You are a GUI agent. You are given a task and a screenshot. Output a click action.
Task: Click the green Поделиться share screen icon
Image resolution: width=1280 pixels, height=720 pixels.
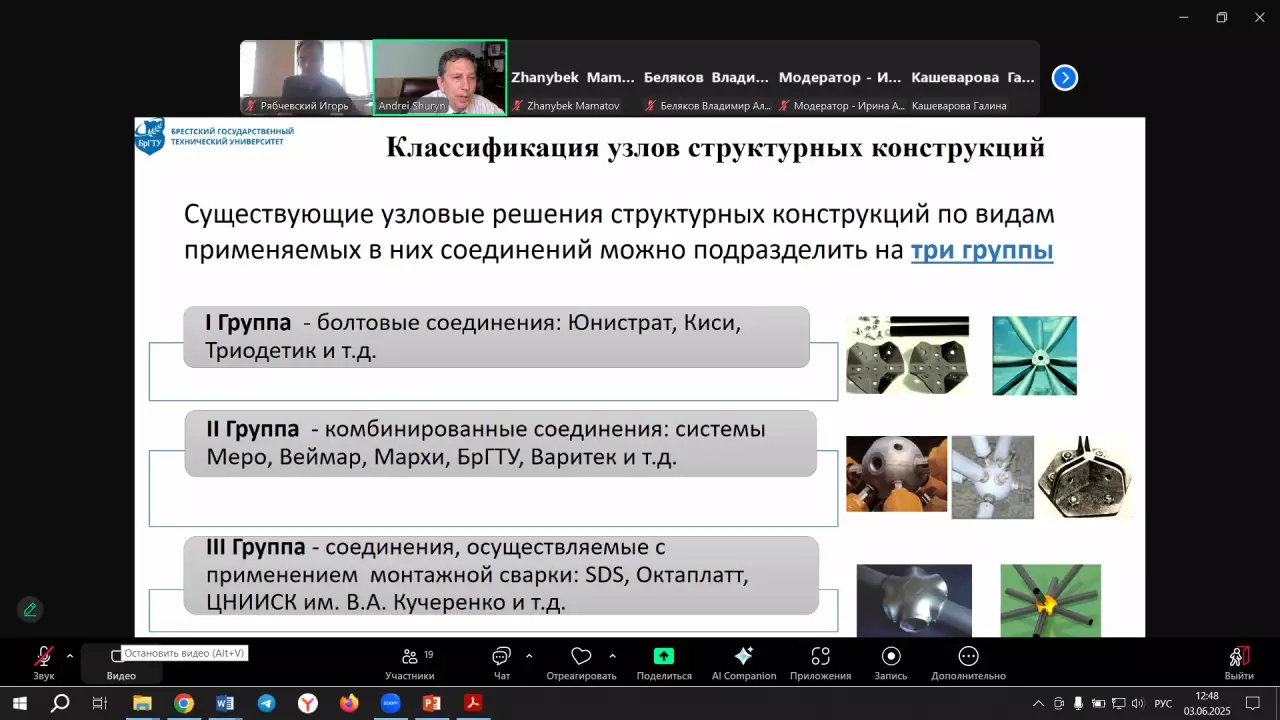(664, 656)
